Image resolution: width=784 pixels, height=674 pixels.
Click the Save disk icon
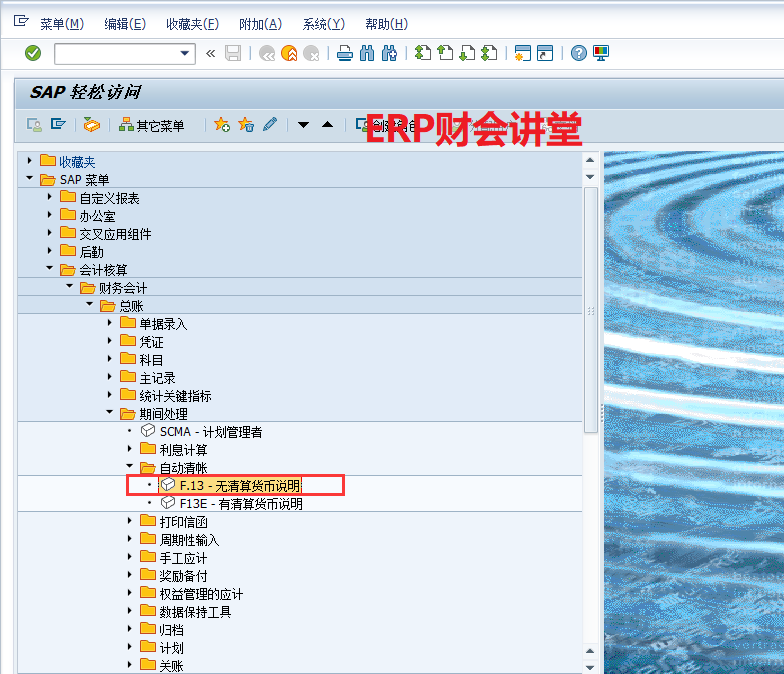tap(233, 53)
